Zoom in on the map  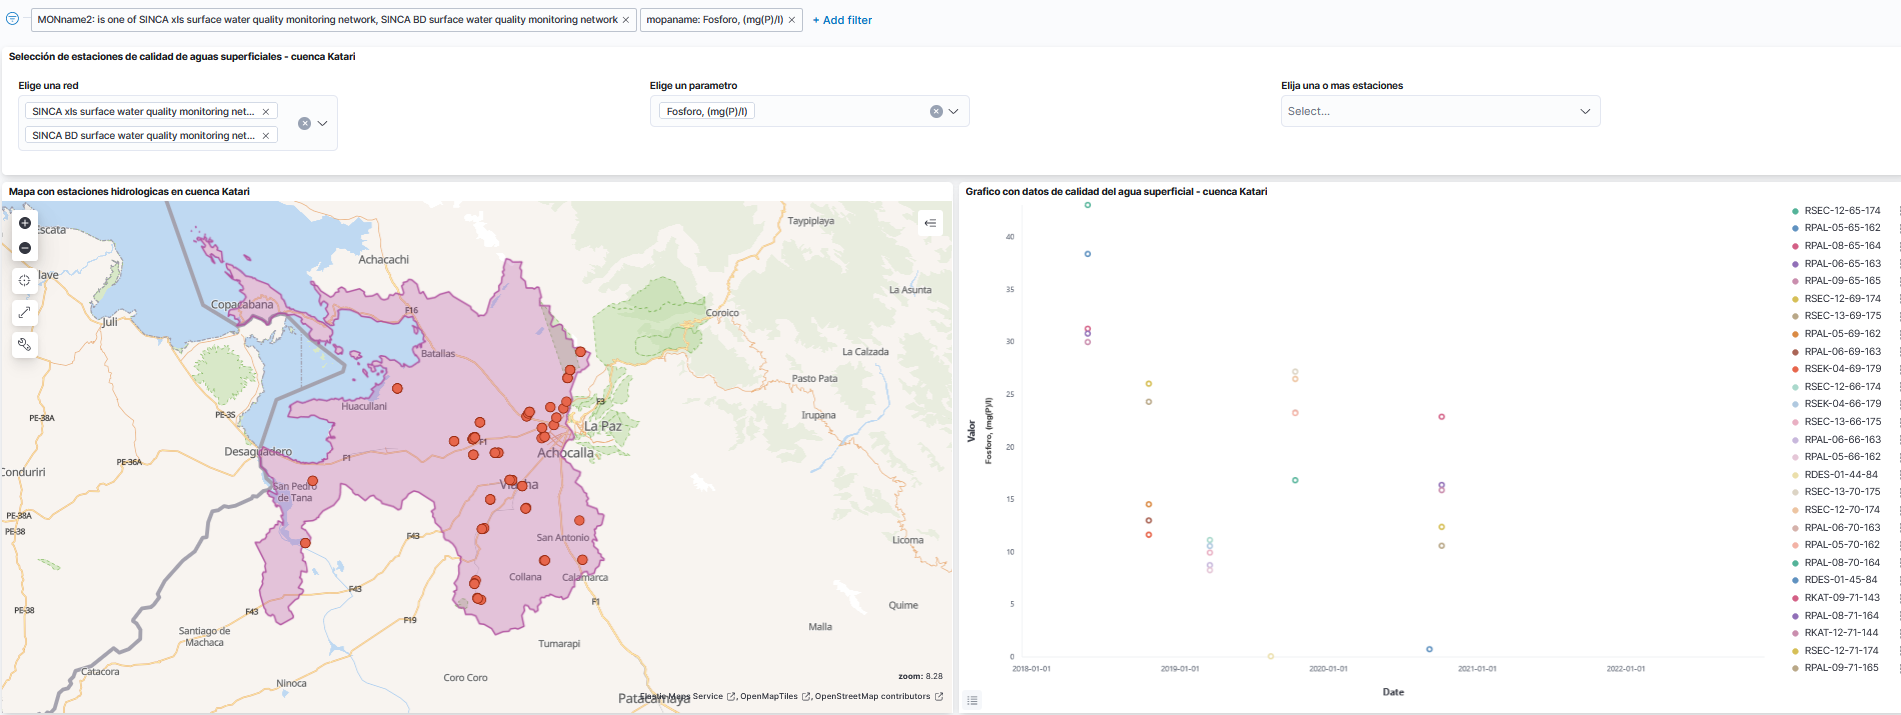click(x=25, y=223)
